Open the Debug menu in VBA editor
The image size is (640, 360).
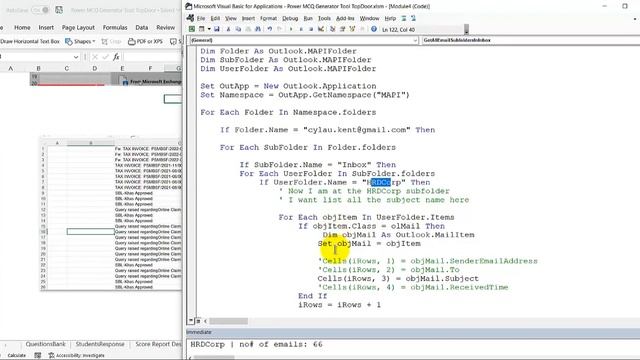point(290,18)
